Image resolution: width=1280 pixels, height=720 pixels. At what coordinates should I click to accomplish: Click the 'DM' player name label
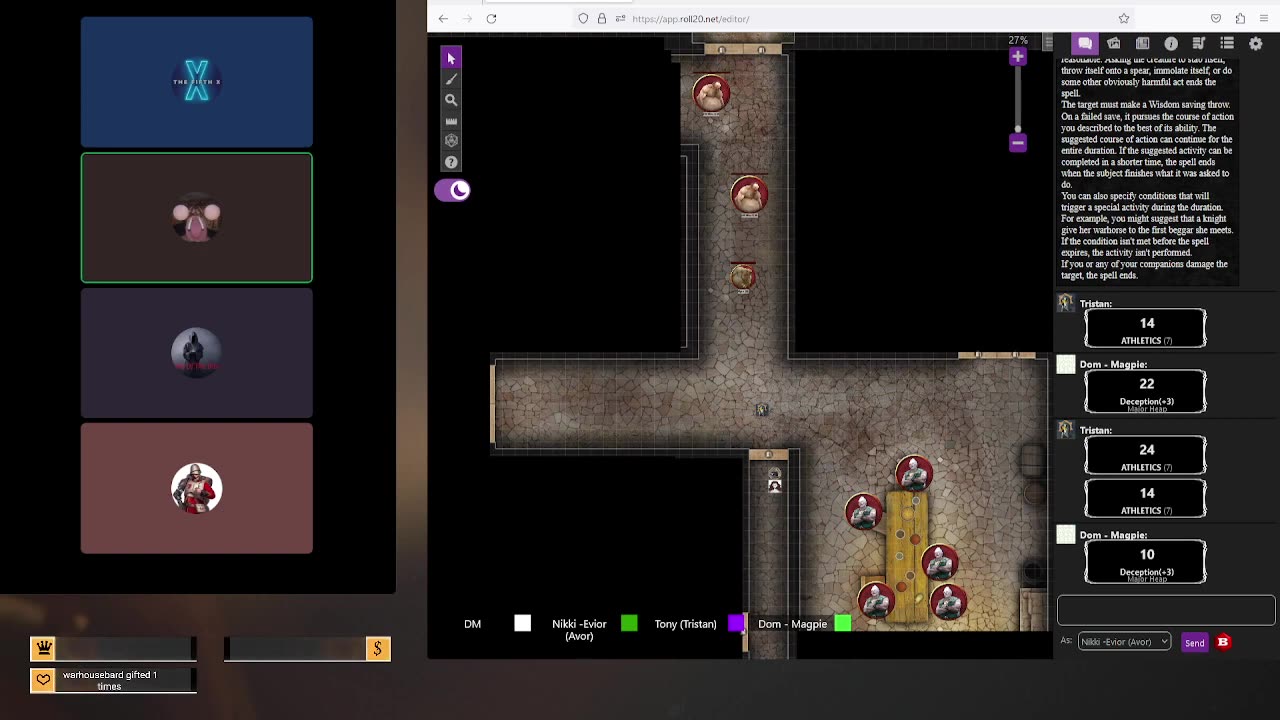point(473,624)
